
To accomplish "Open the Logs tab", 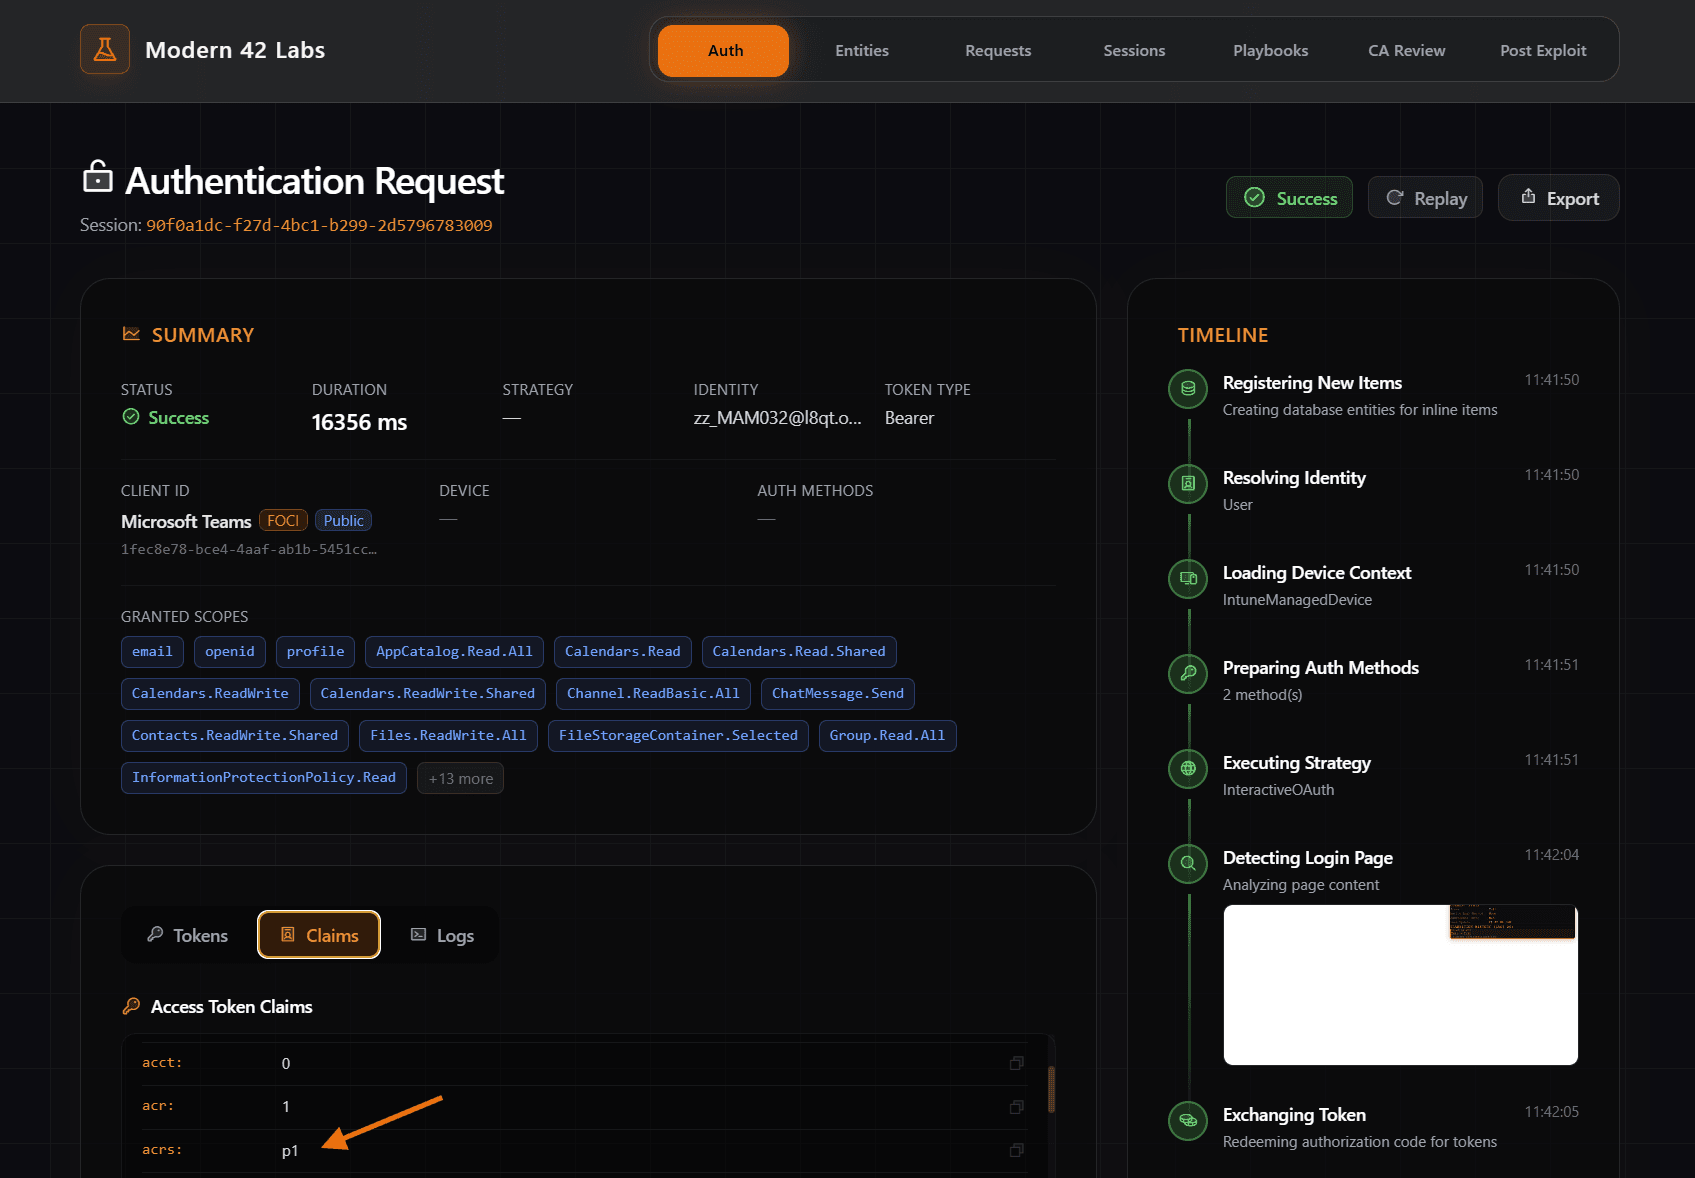I will (442, 935).
